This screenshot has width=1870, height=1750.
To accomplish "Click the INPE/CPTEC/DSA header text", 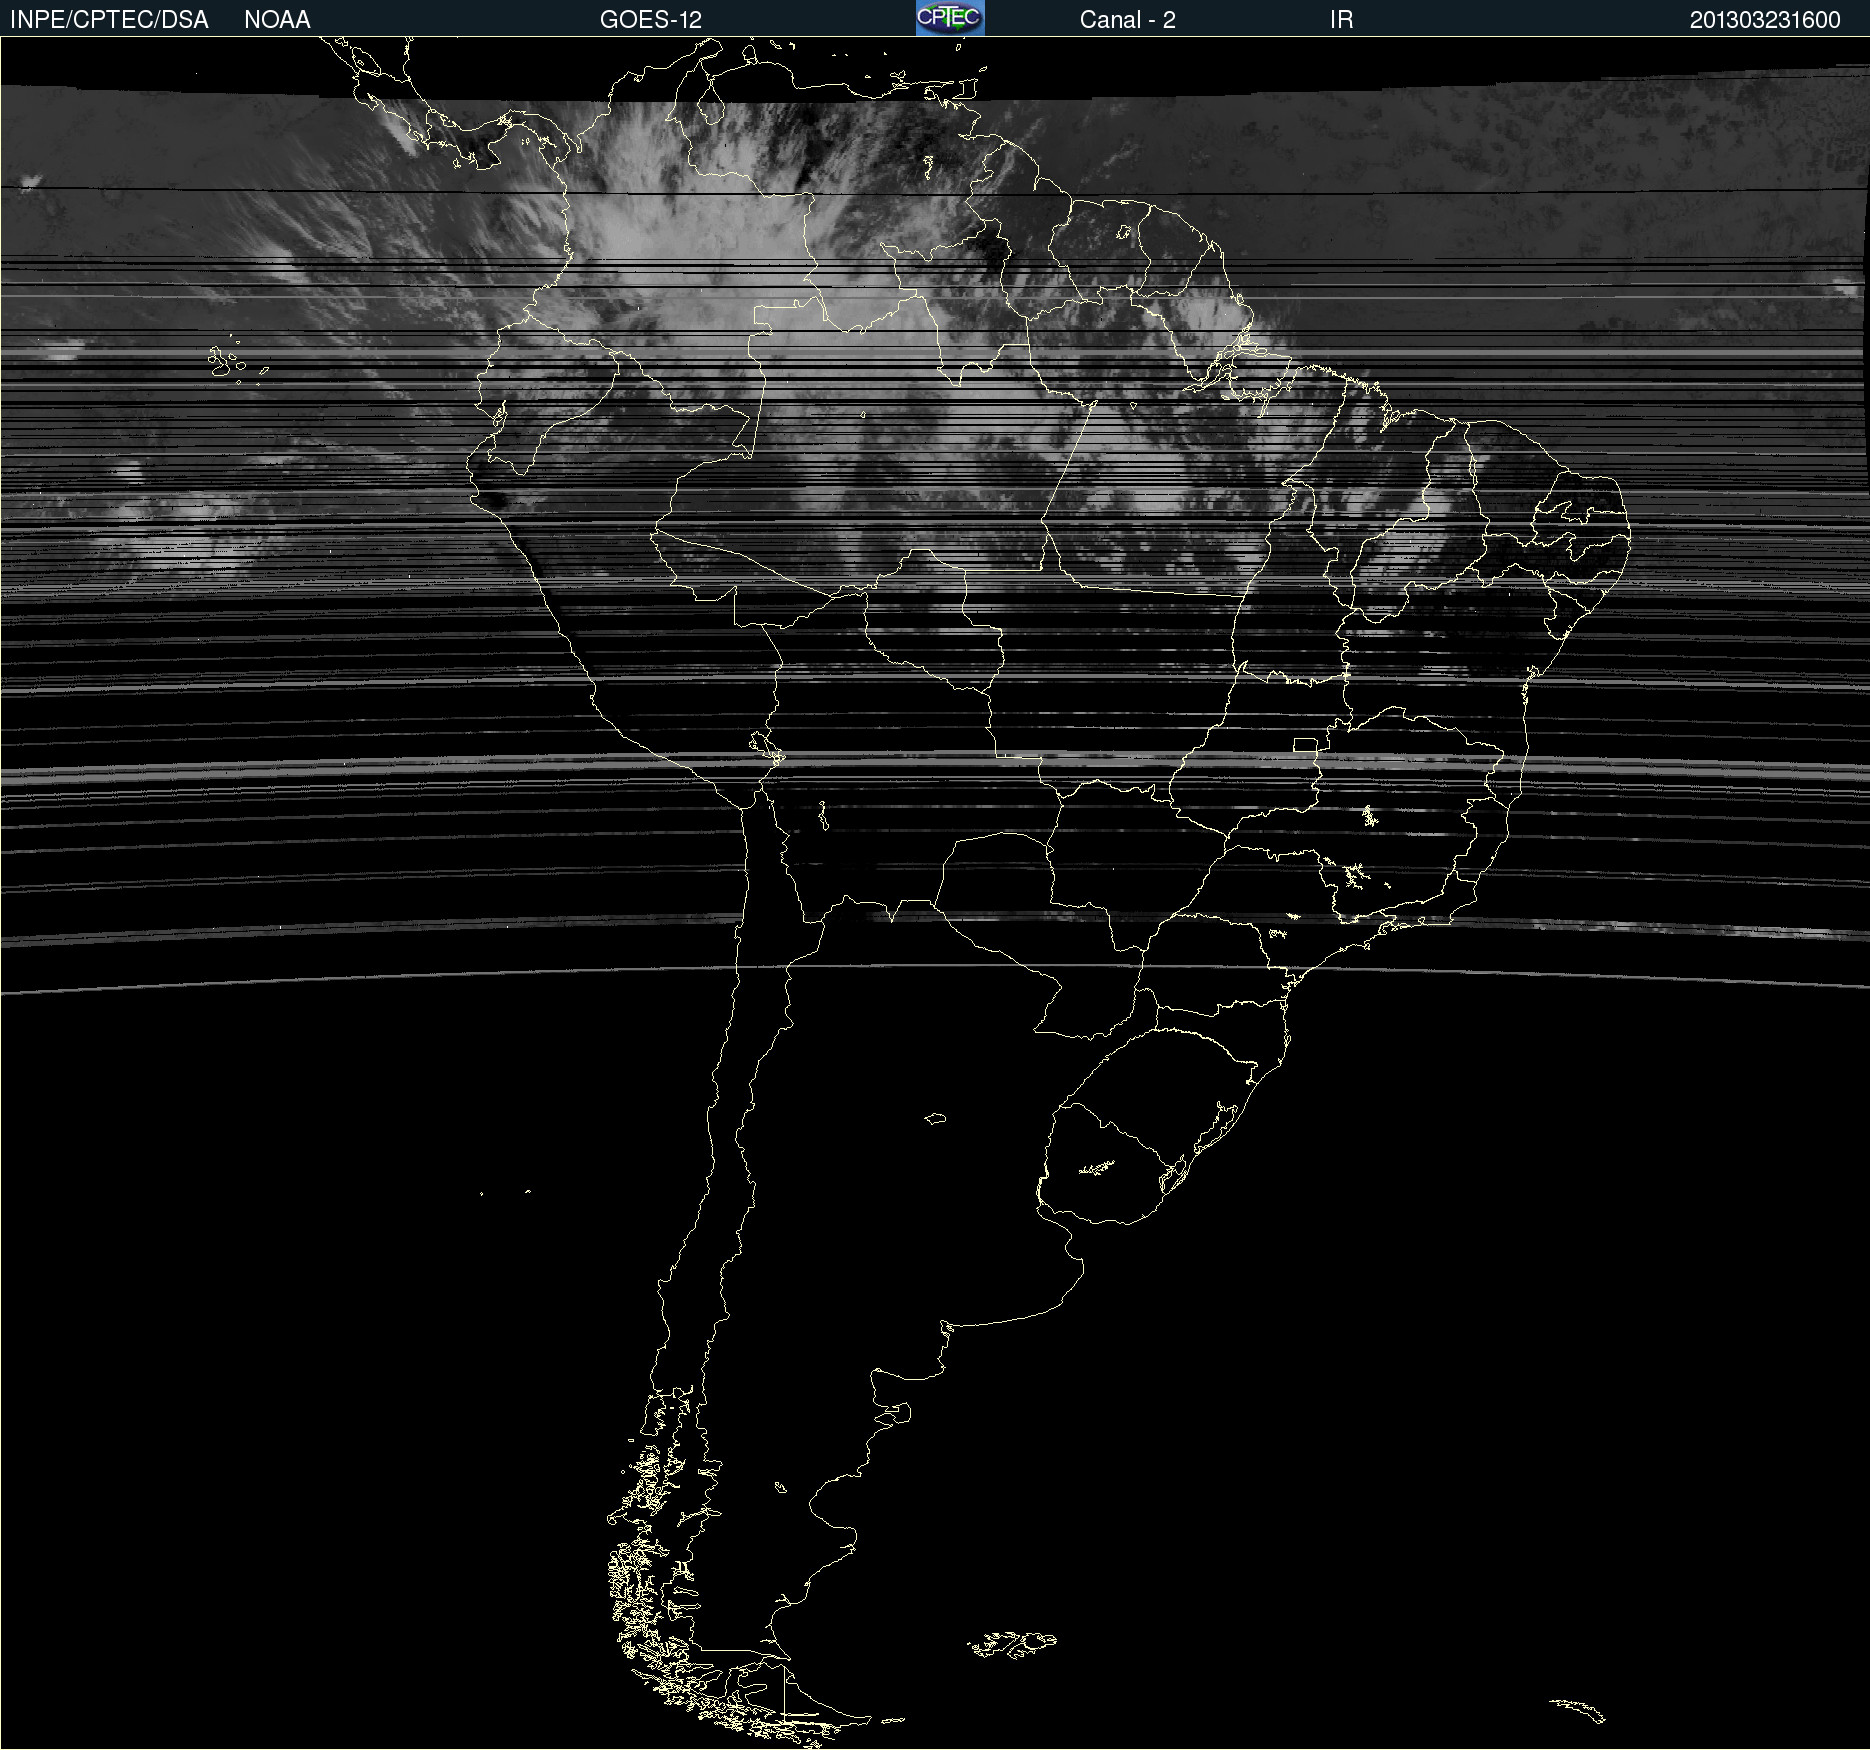I will click(109, 20).
